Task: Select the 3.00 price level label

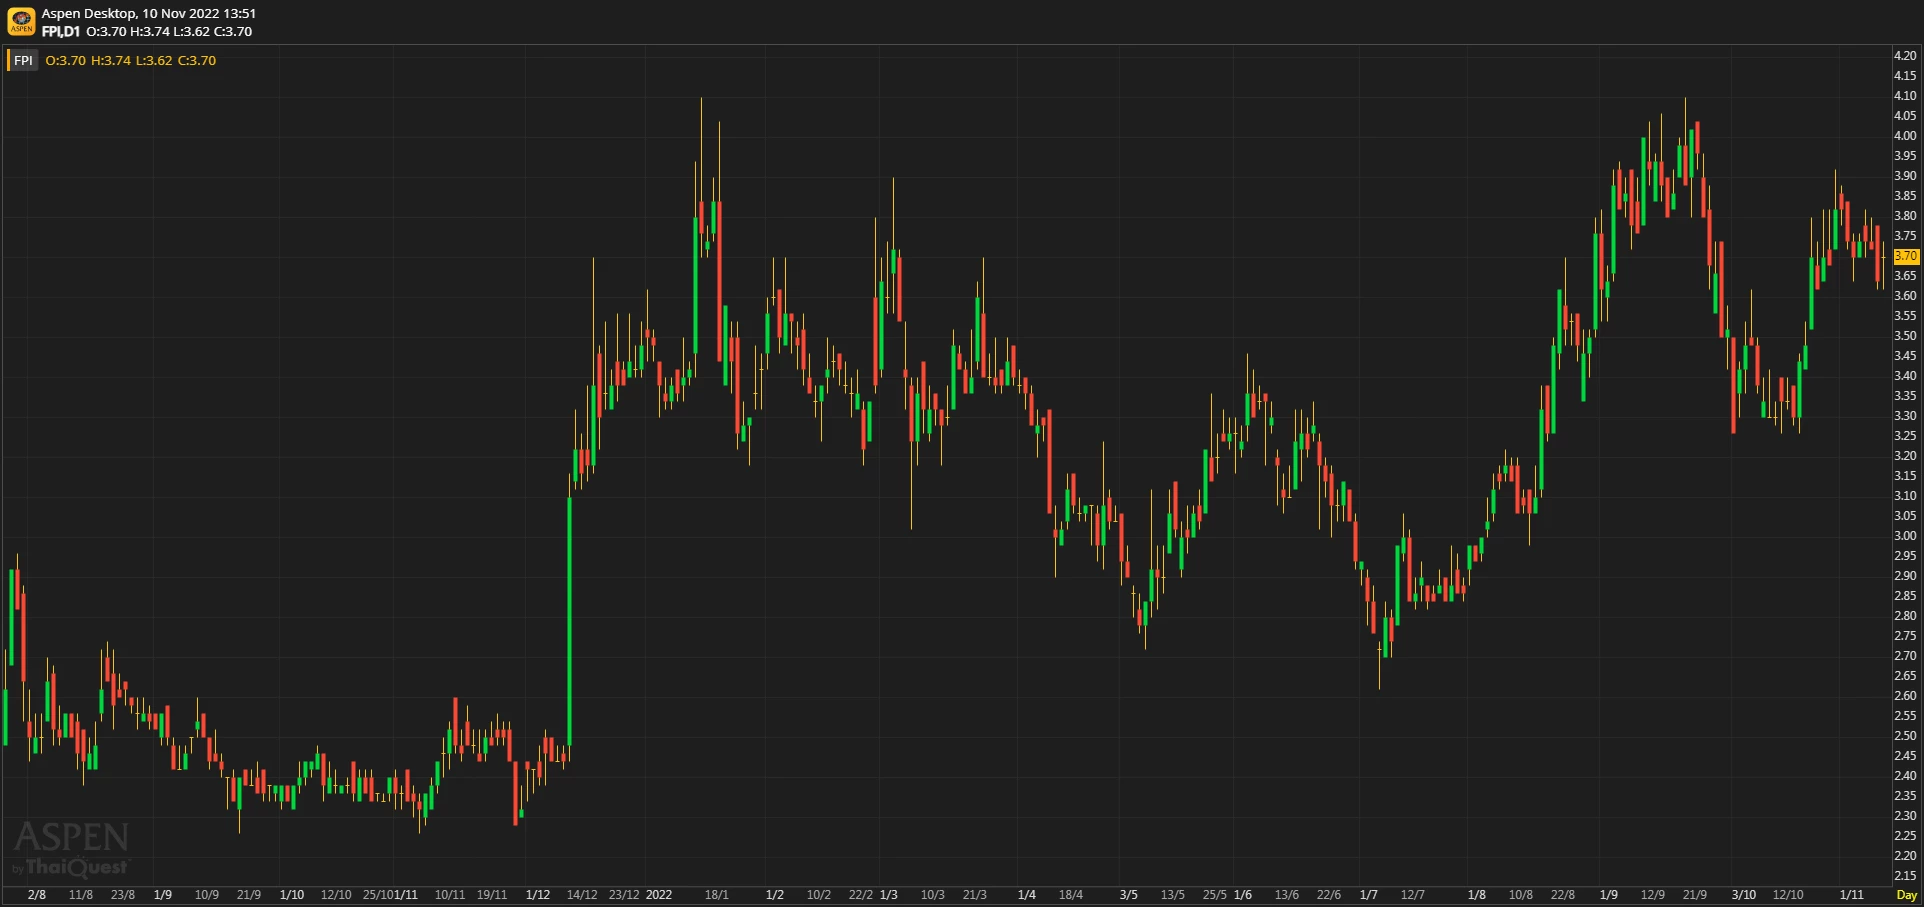Action: pos(1905,536)
